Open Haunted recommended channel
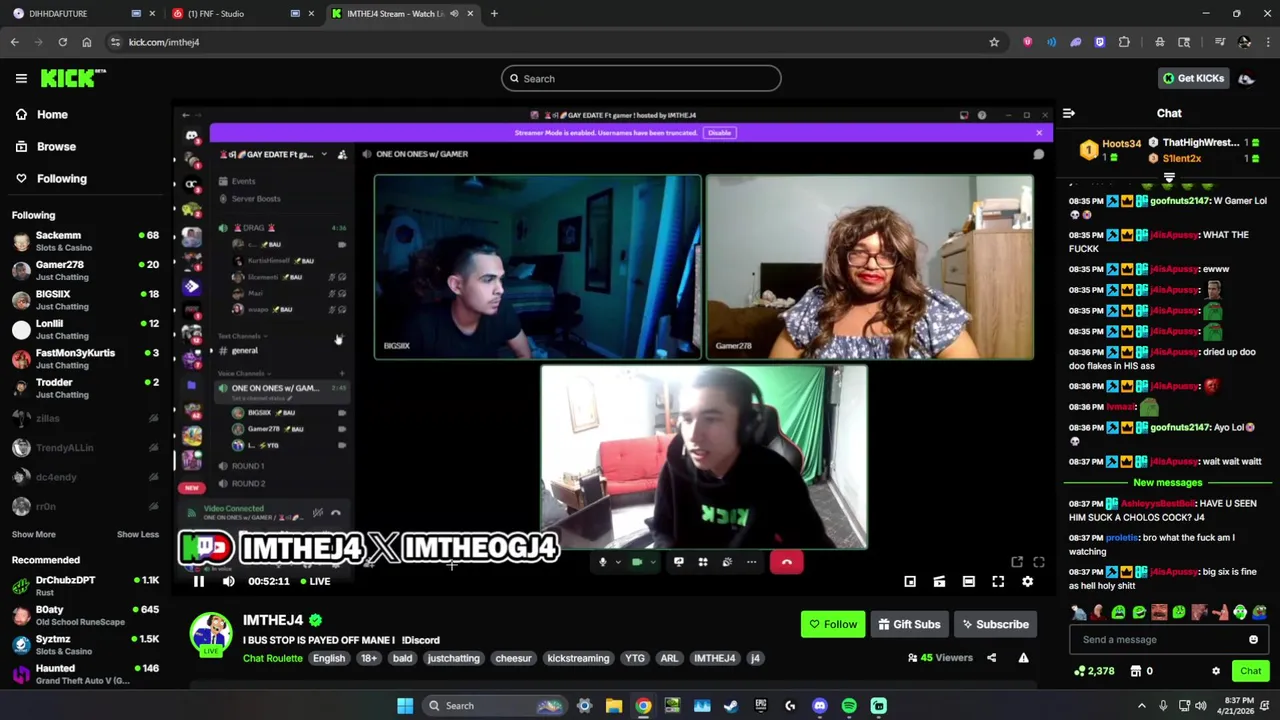Screen dimensions: 1280x720 85,674
